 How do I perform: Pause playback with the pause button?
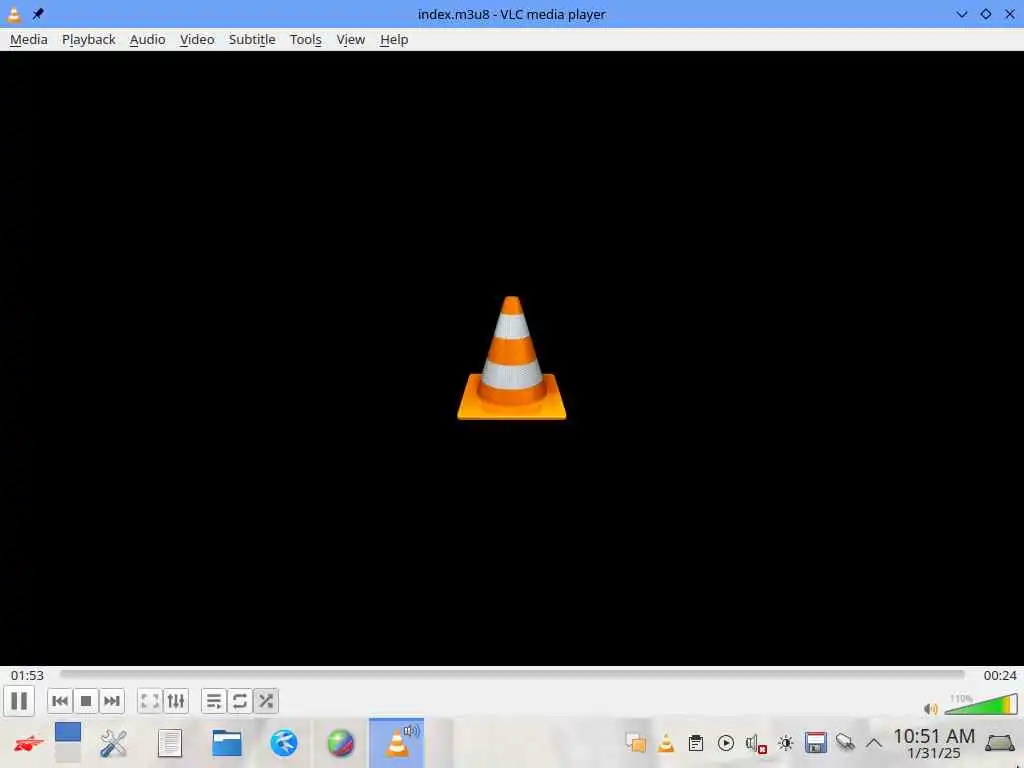tap(19, 701)
